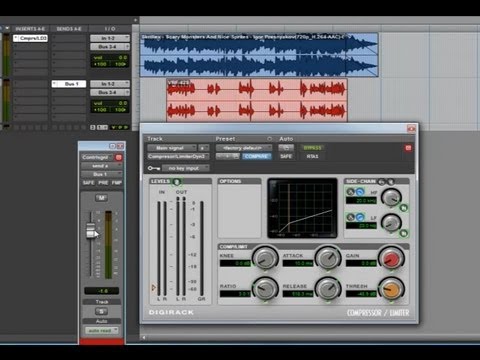Toggle PRE button in send window
This screenshot has width=480, height=360.
103,183
